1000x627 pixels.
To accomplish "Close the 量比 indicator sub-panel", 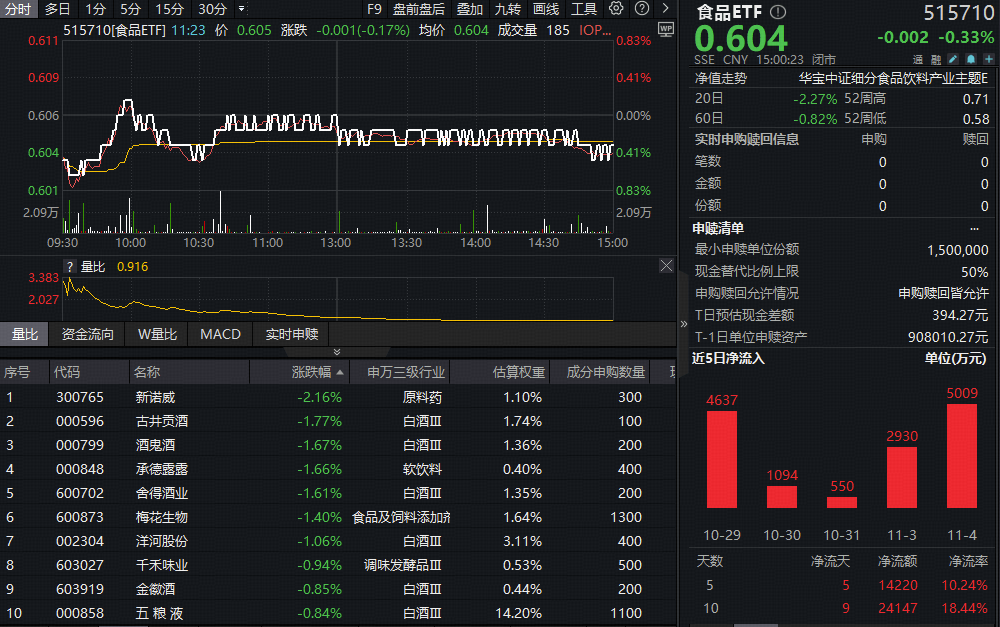I will point(667,266).
